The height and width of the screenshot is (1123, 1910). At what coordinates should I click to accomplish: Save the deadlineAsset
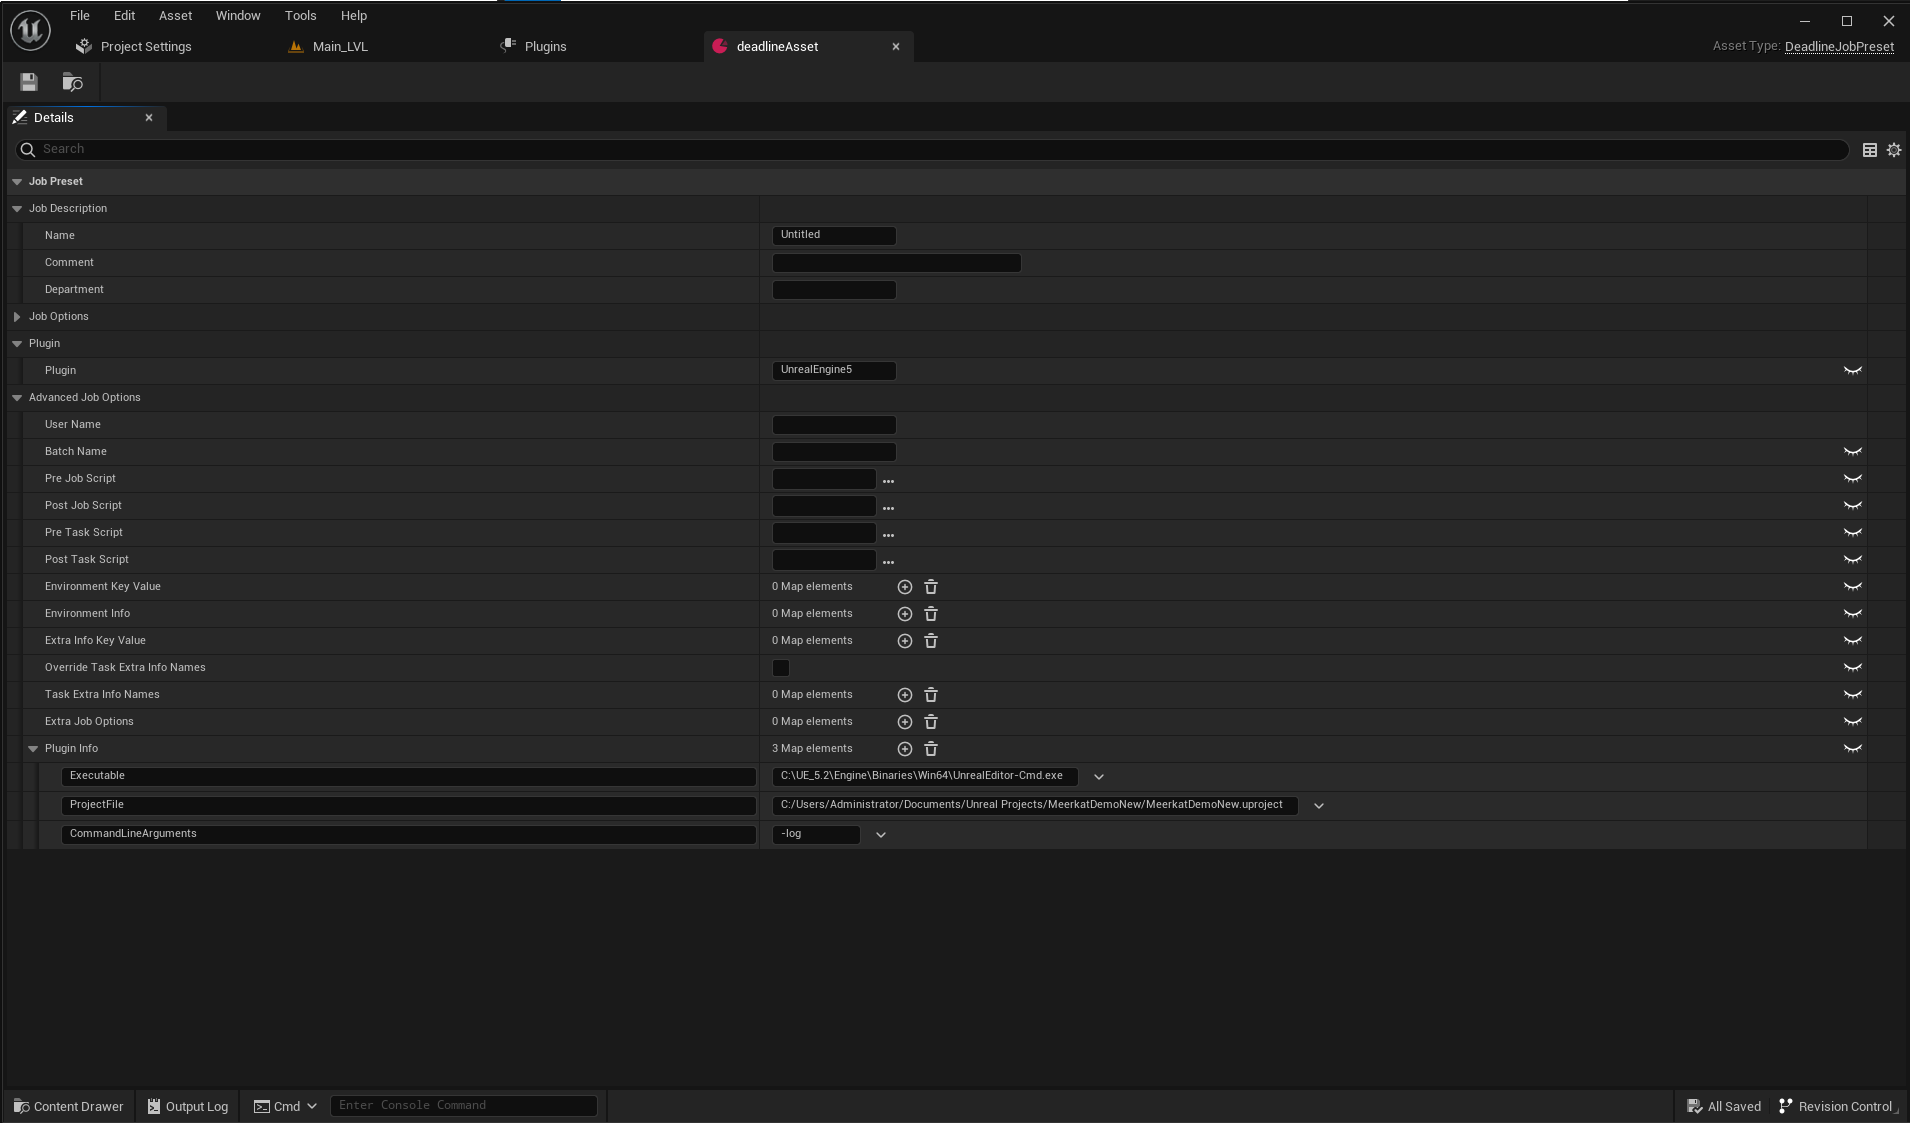click(28, 81)
